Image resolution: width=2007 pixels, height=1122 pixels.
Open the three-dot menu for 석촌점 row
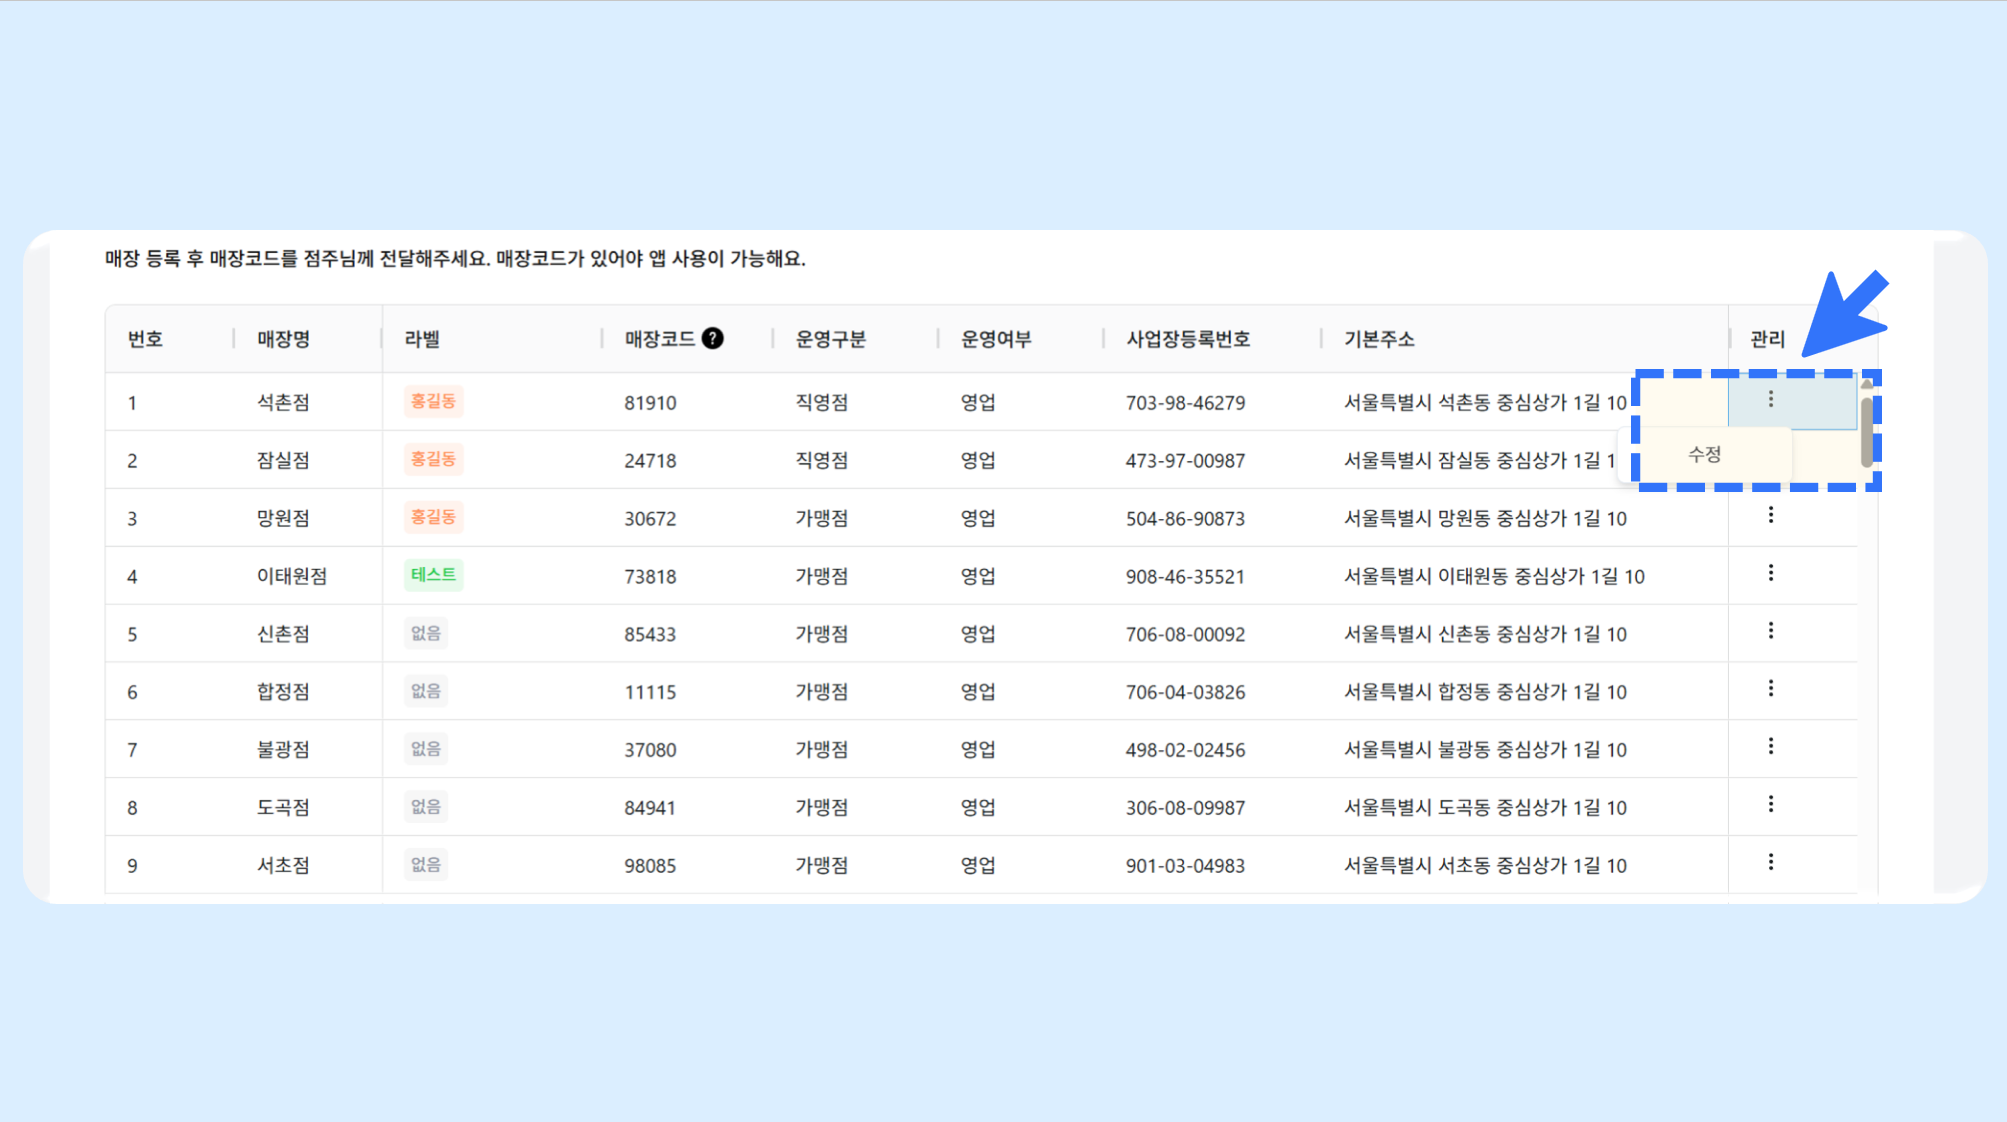tap(1770, 400)
